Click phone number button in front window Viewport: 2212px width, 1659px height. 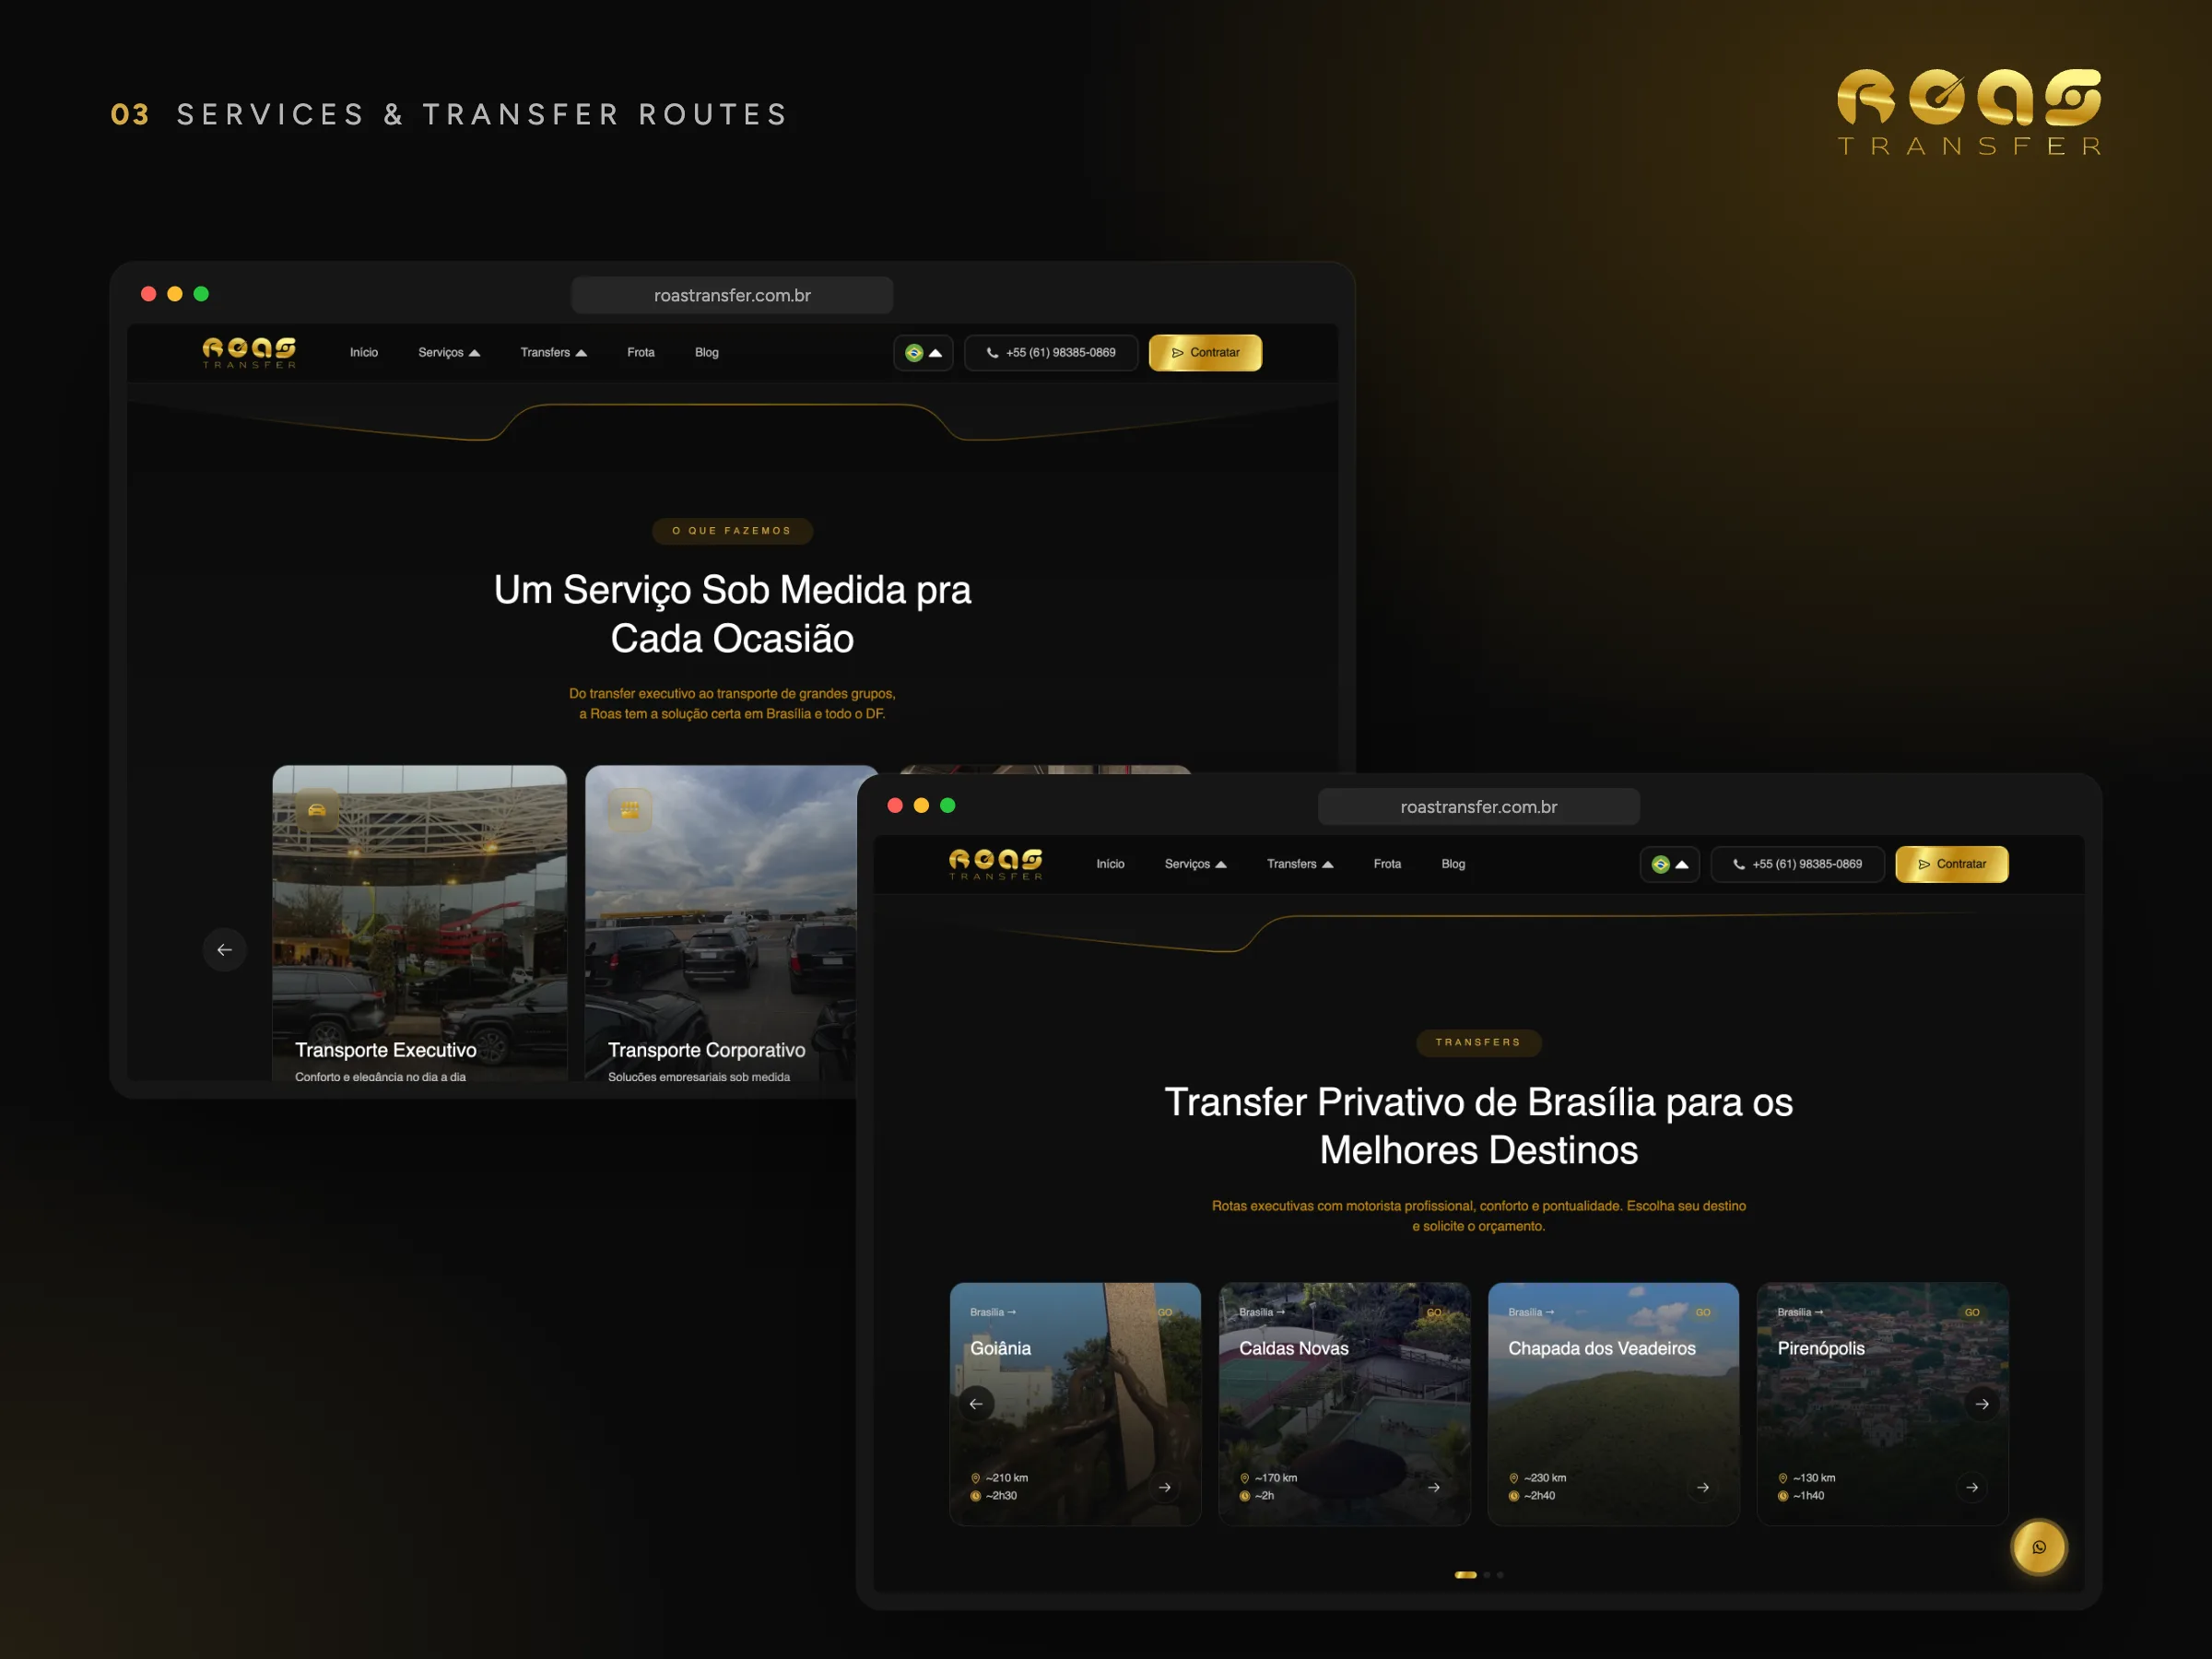point(1797,864)
